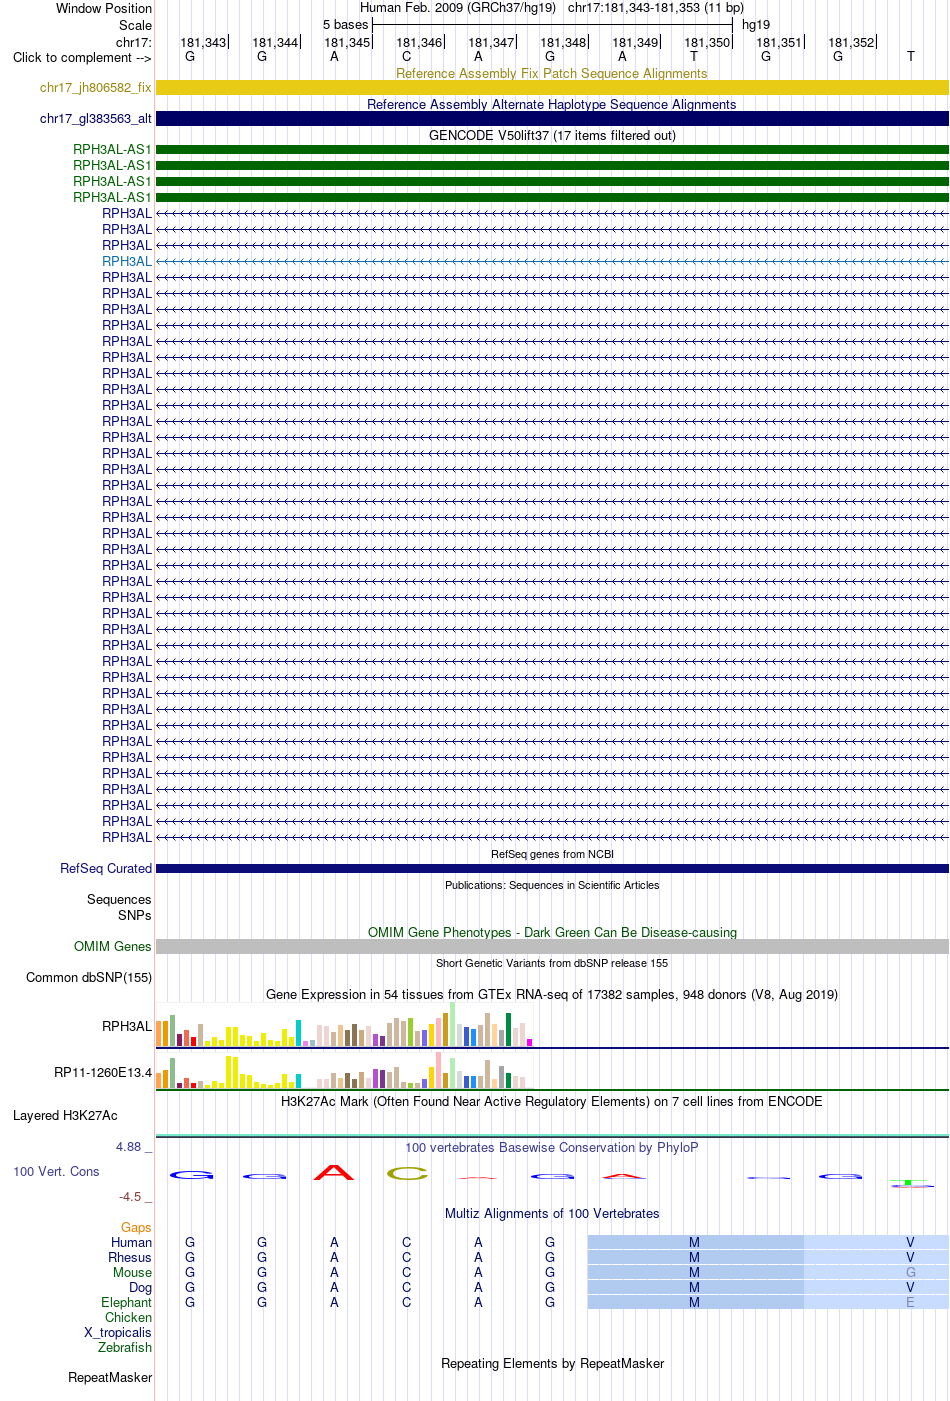Click the E codon in the Elephant row
This screenshot has width=950, height=1401.
(x=910, y=1302)
